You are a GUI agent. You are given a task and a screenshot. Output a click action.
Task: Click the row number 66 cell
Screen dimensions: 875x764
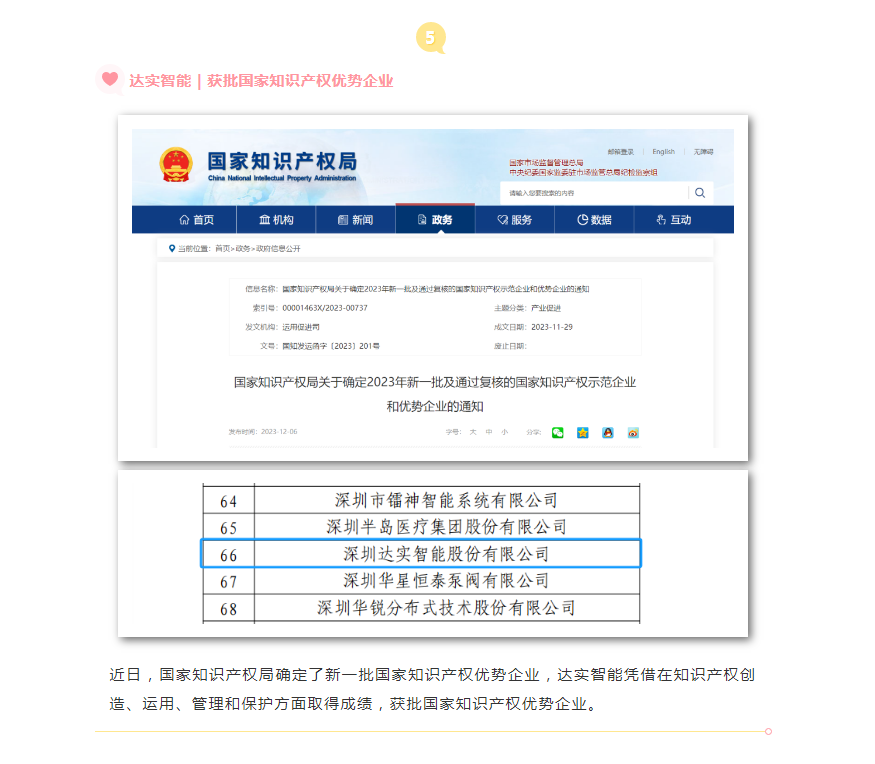pyautogui.click(x=228, y=554)
